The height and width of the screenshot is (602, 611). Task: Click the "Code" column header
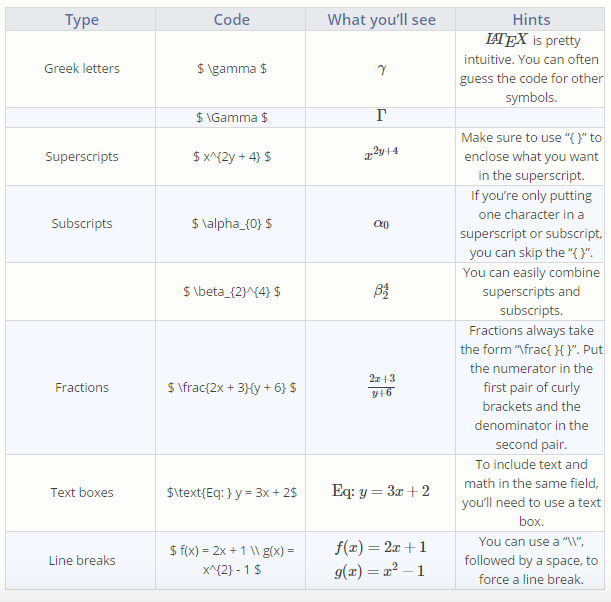(x=232, y=20)
